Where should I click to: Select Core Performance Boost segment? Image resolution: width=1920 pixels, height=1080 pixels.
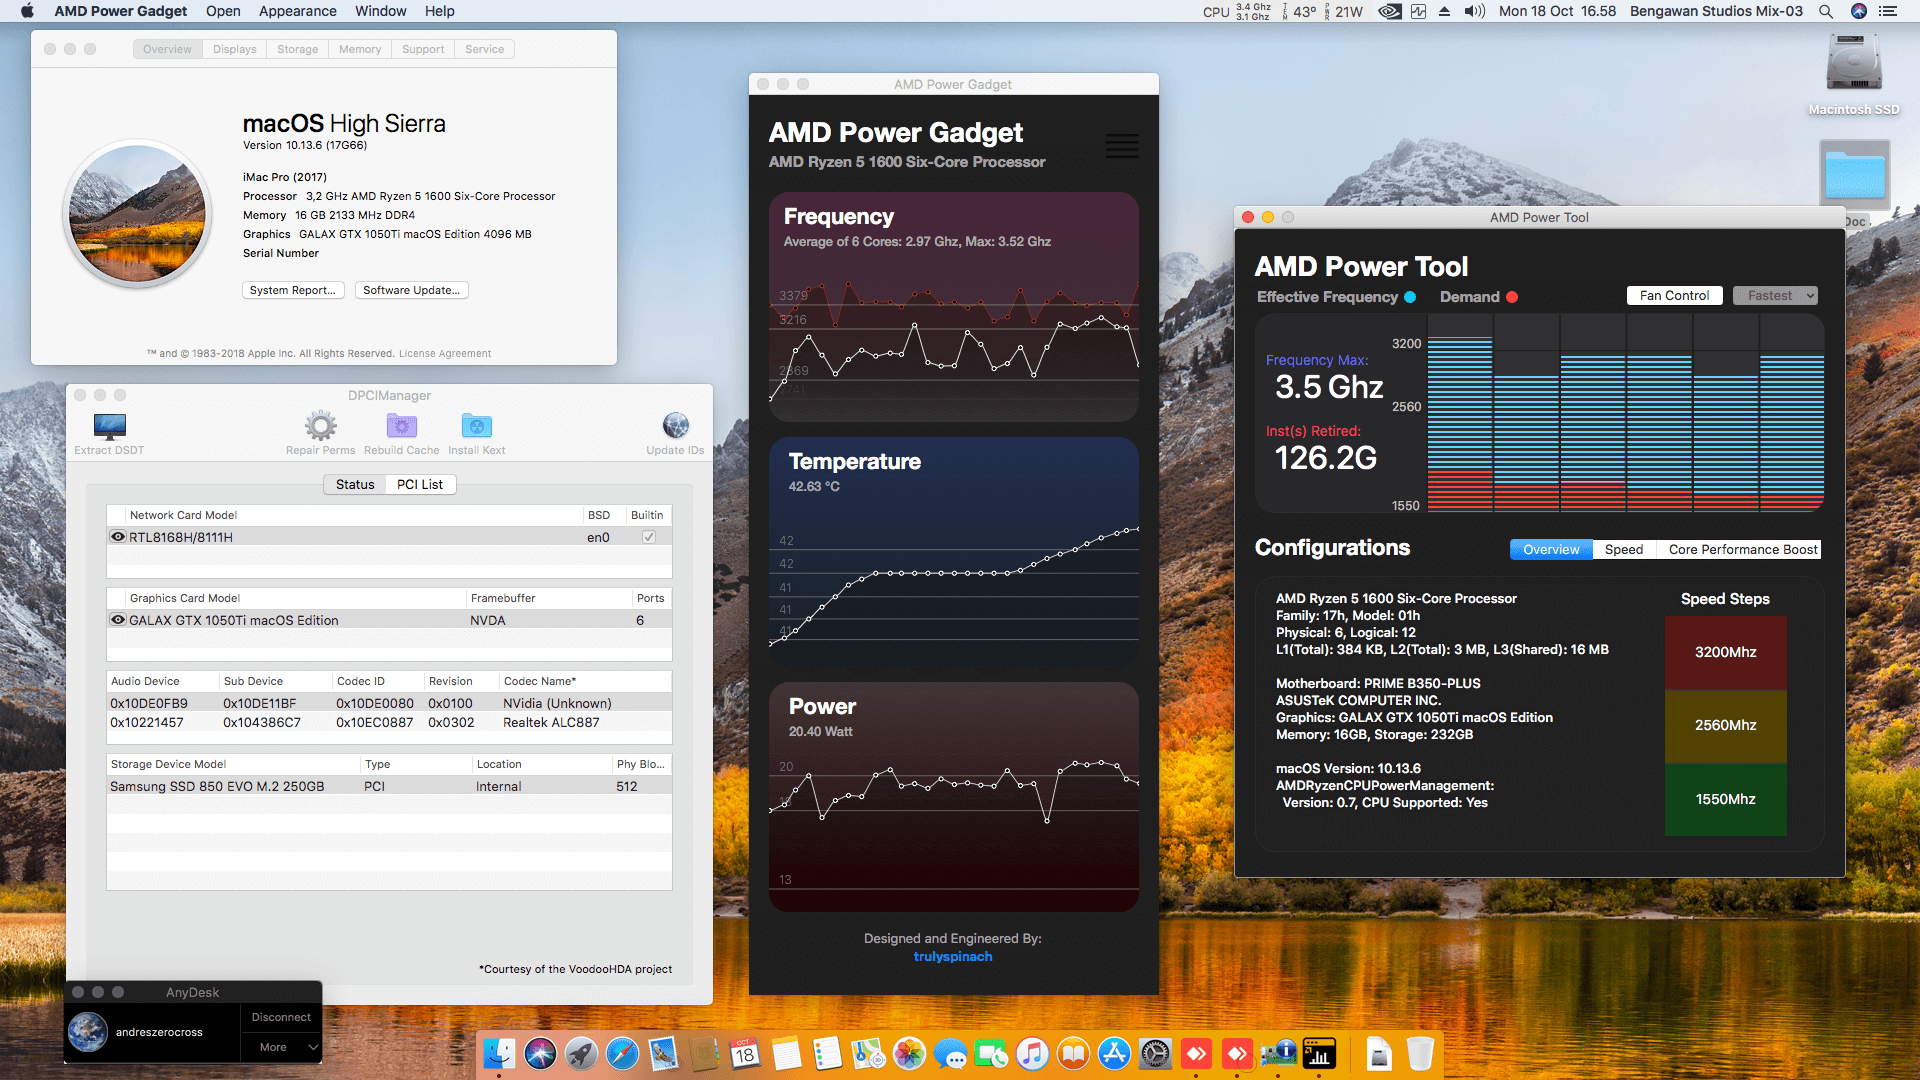pos(1742,549)
